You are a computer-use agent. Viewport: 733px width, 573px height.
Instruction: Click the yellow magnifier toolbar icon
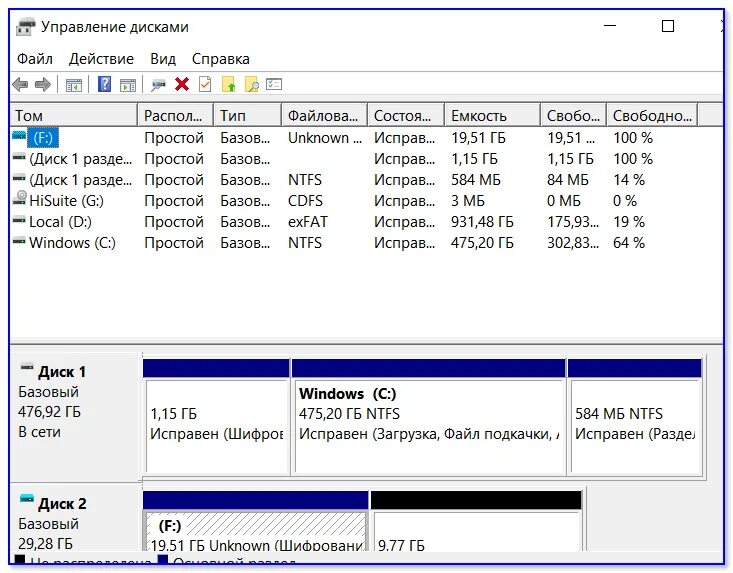pos(252,84)
